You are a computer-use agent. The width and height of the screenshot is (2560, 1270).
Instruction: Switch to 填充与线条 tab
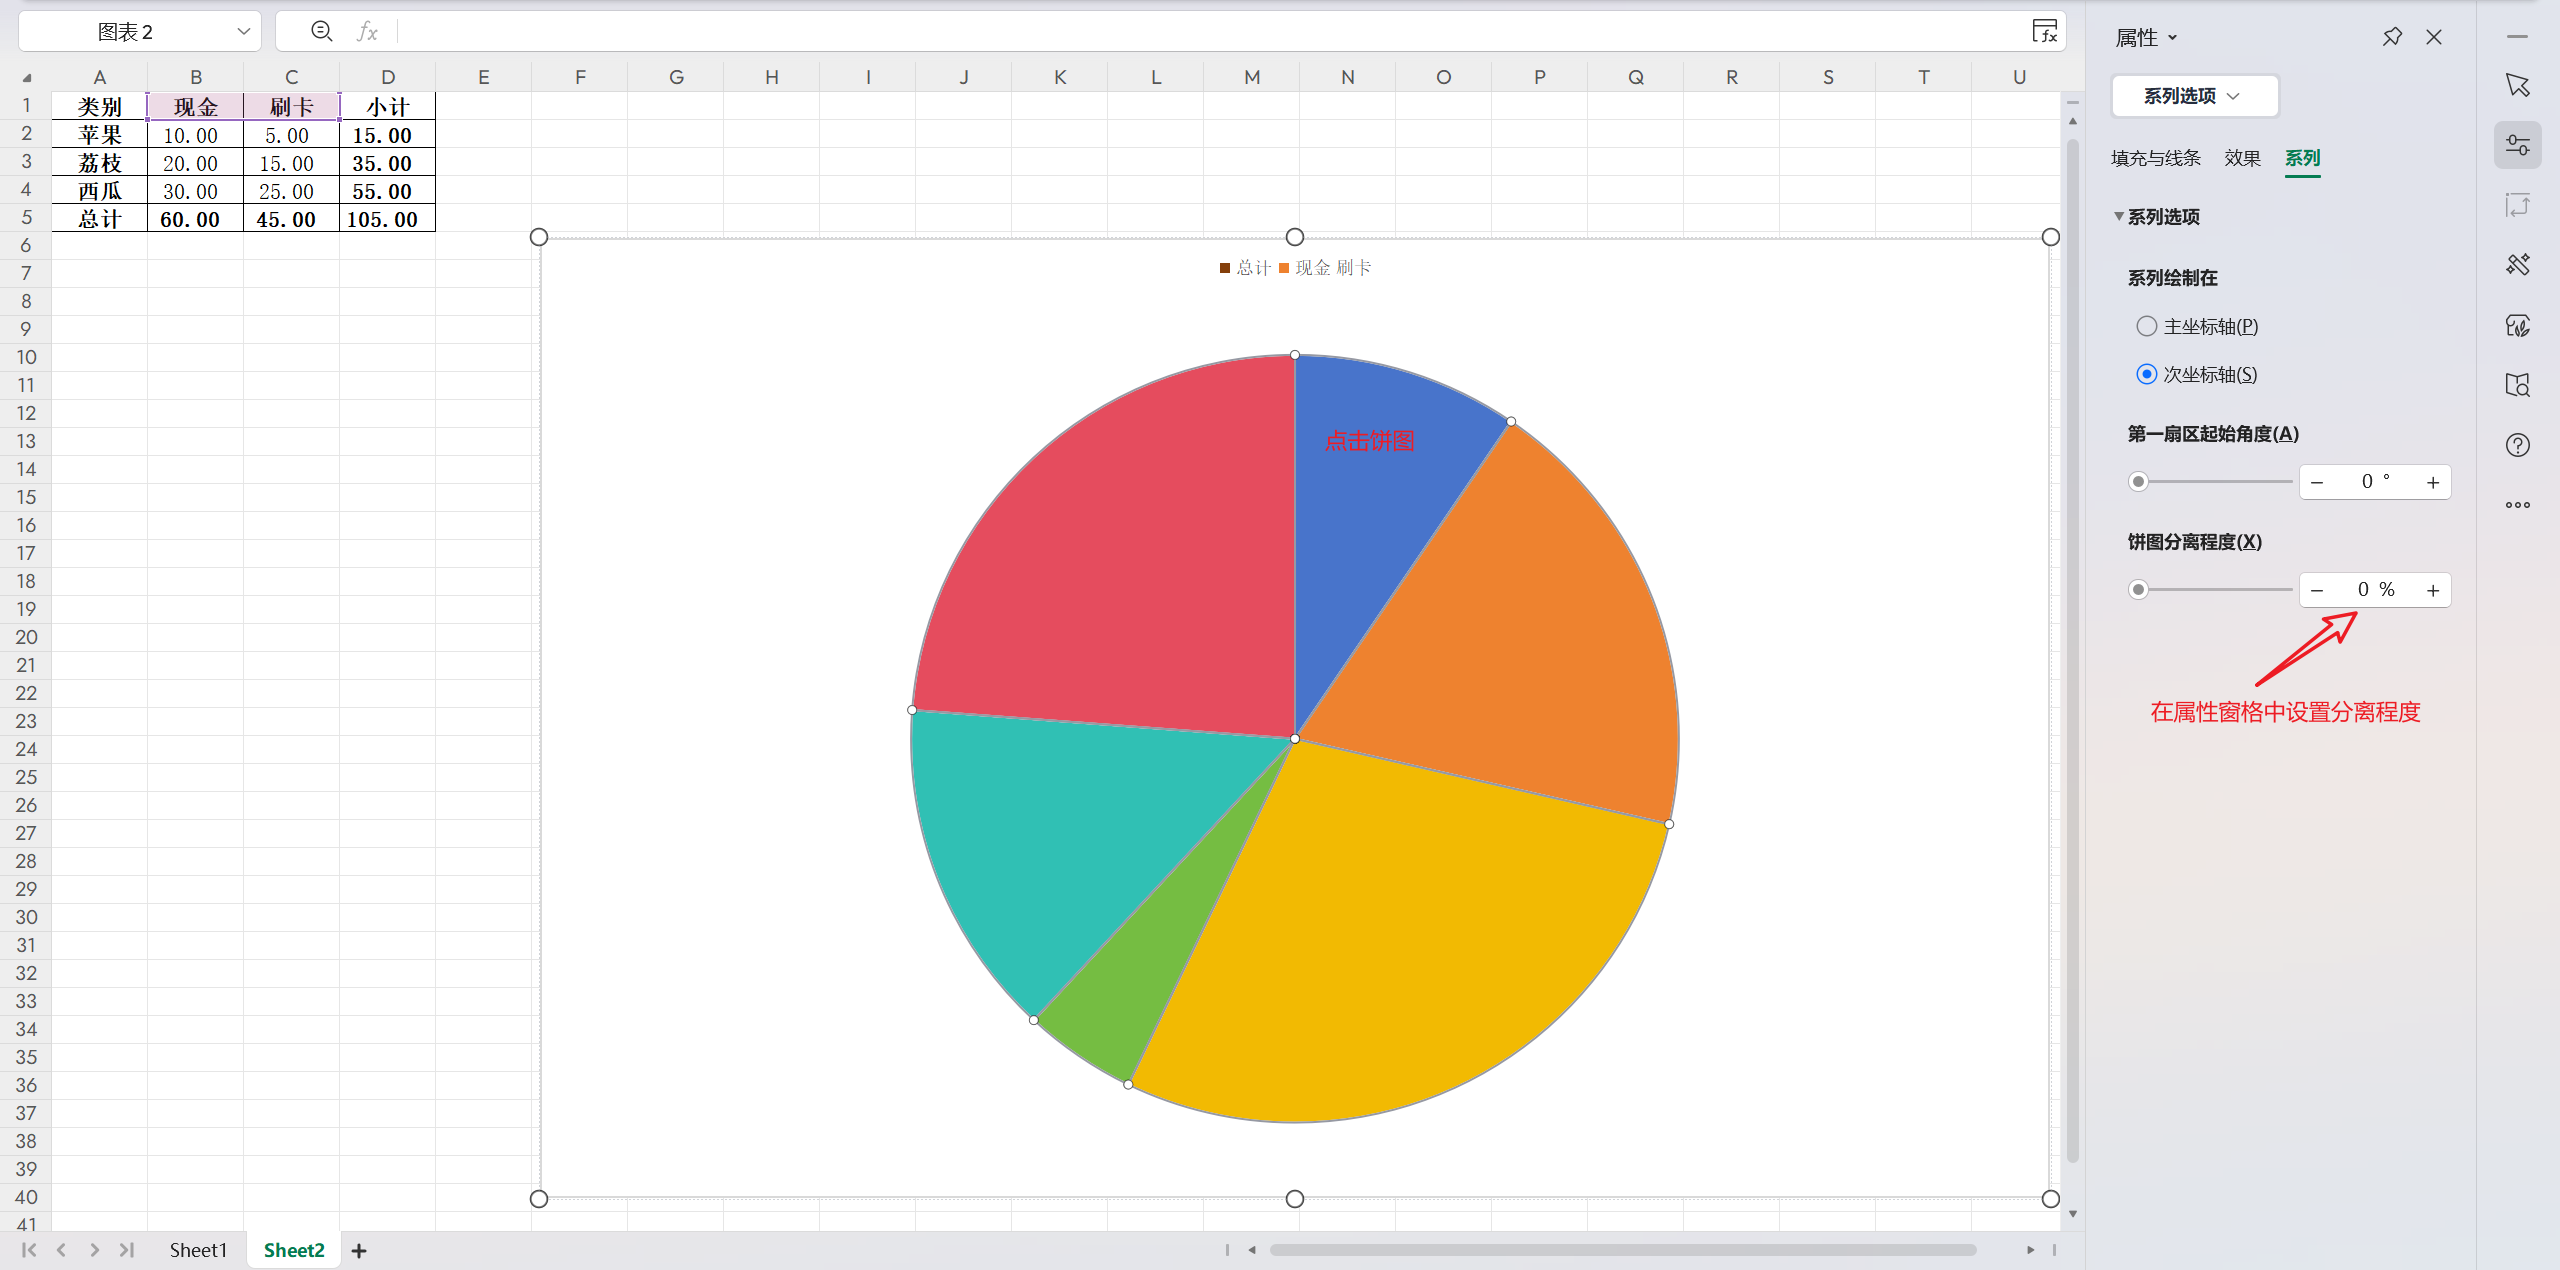[2156, 158]
